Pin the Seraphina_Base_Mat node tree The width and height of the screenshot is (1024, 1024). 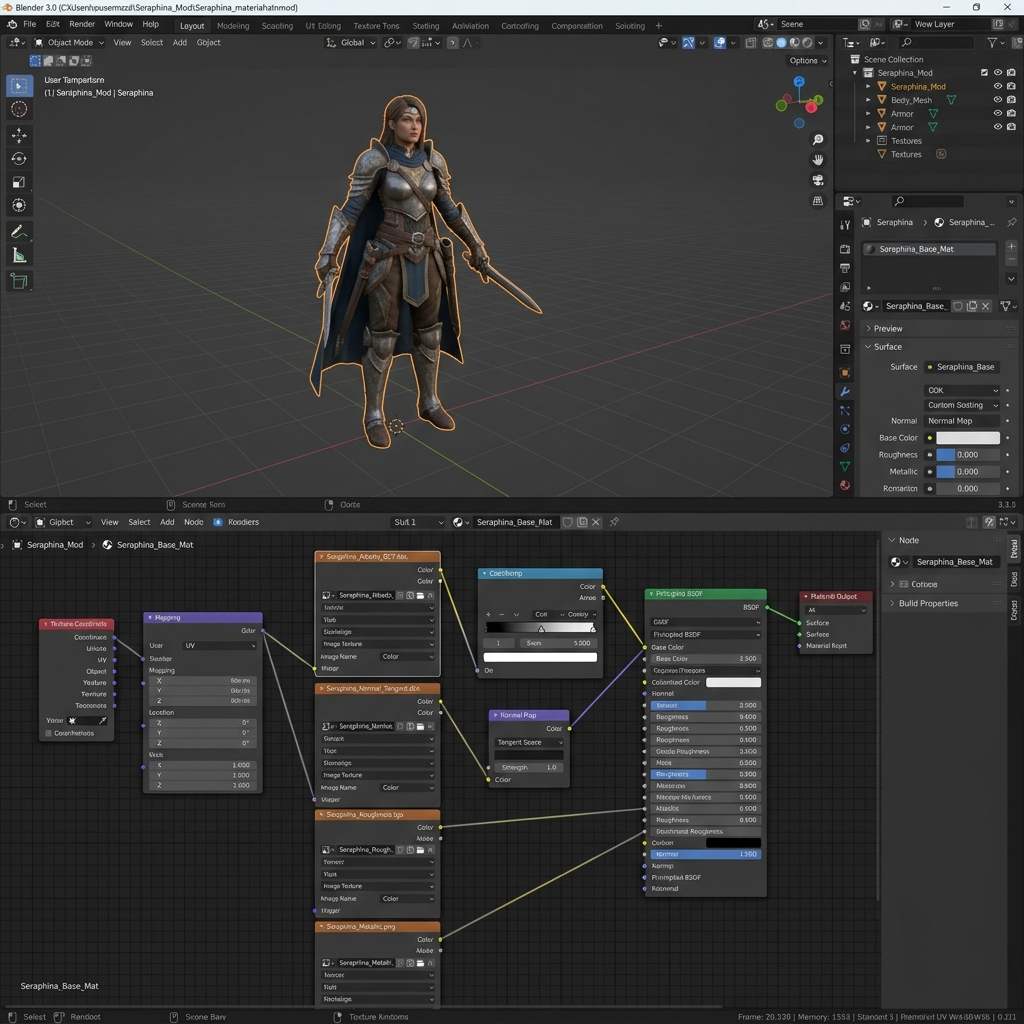click(x=614, y=522)
